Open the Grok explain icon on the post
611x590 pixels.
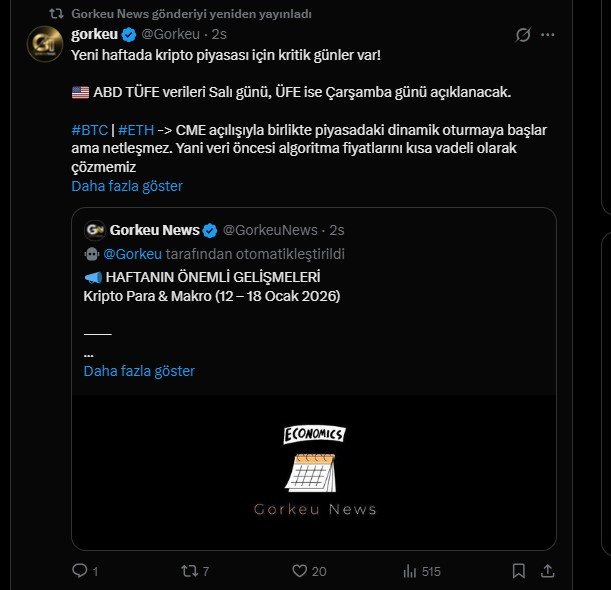point(522,35)
